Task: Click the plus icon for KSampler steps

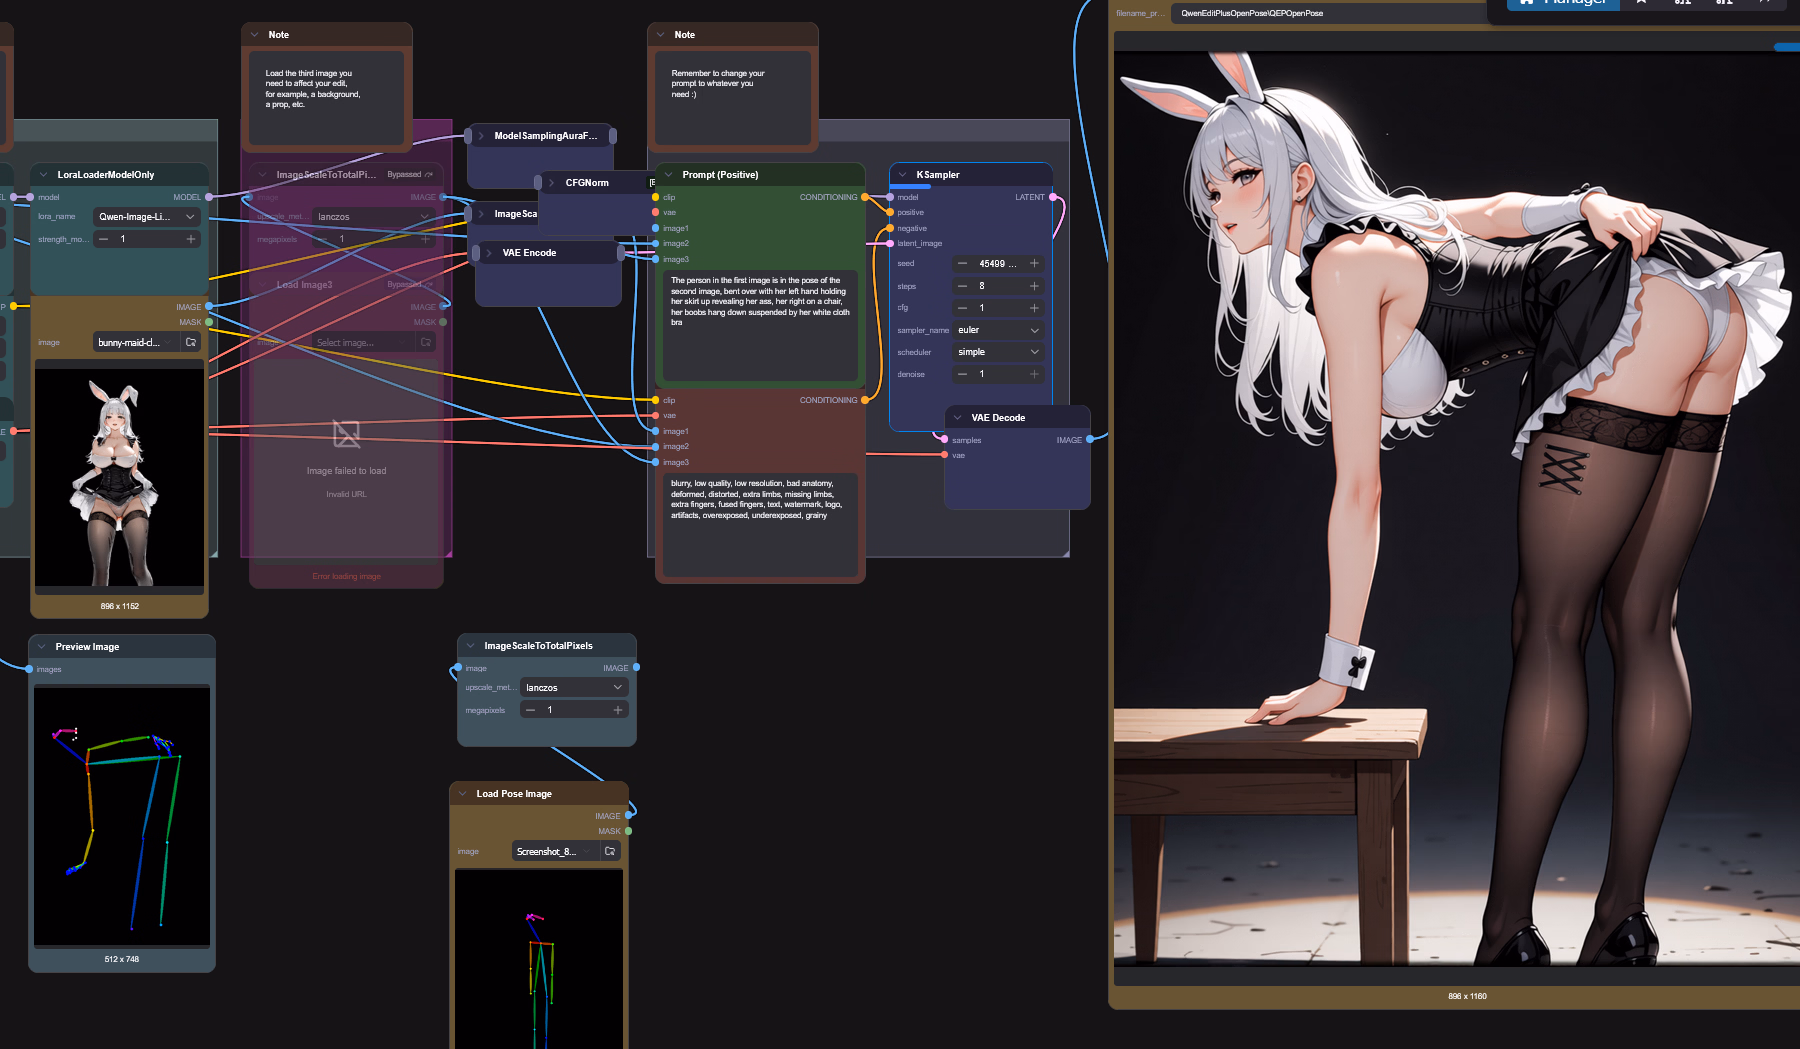Action: (x=1034, y=286)
